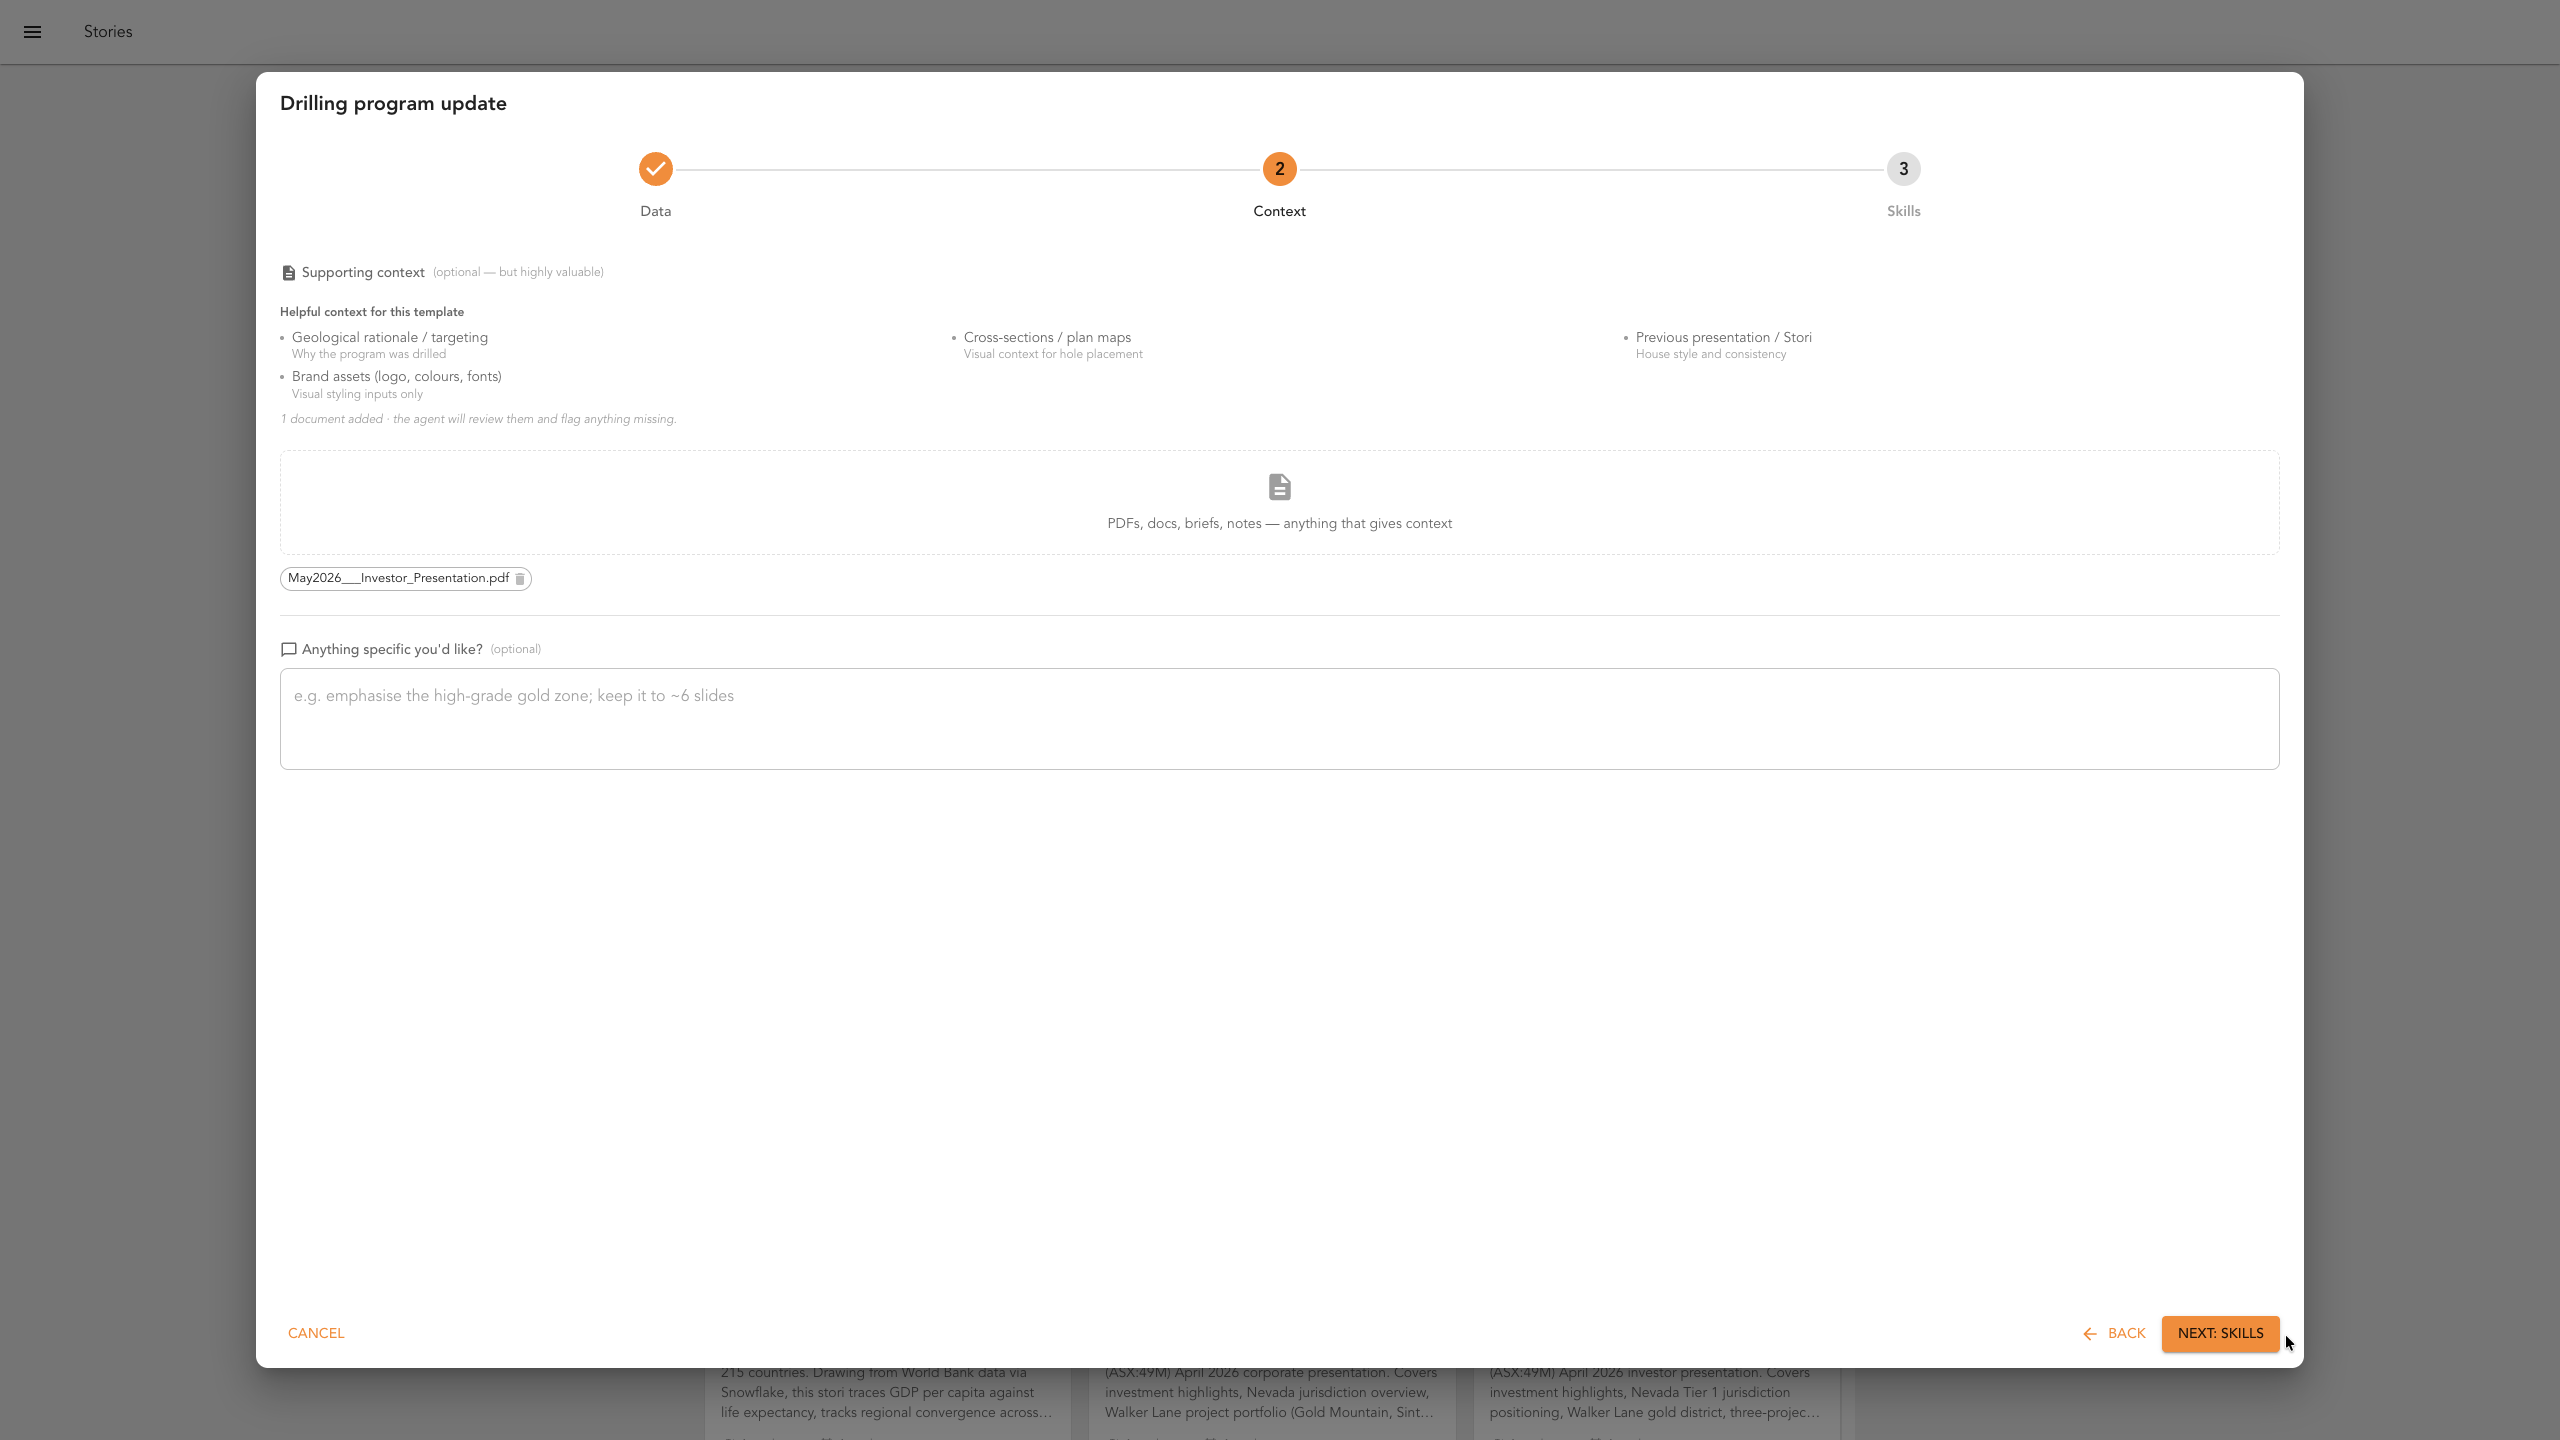Click 'Geological rationale / targeting' item
Image resolution: width=2560 pixels, height=1440 pixels.
[390, 337]
